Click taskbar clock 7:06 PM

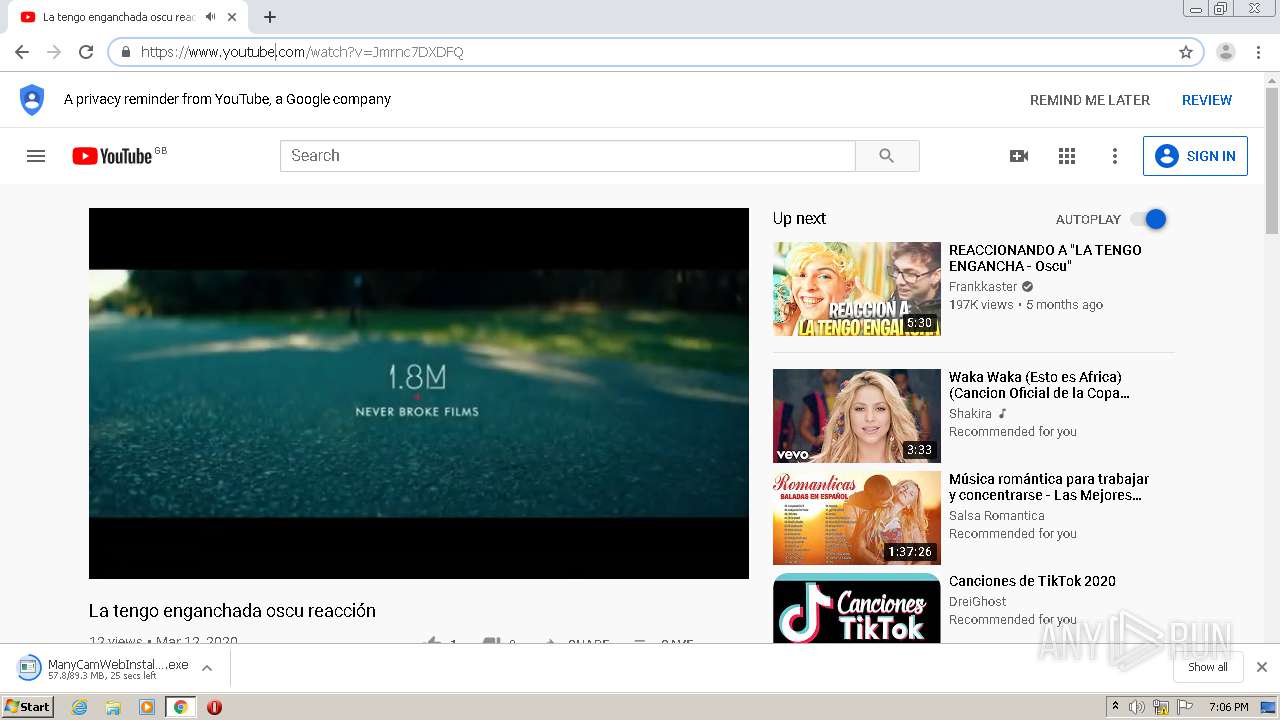1228,707
